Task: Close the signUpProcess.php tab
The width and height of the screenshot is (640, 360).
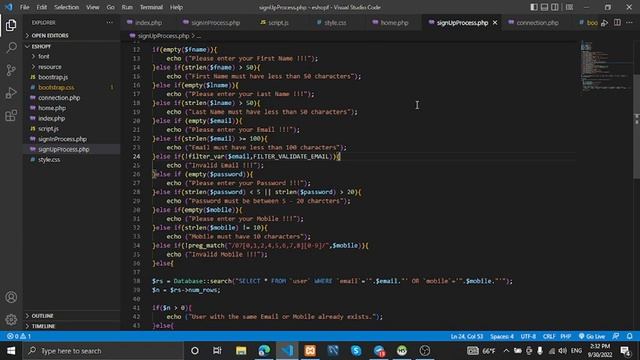Action: (x=495, y=23)
